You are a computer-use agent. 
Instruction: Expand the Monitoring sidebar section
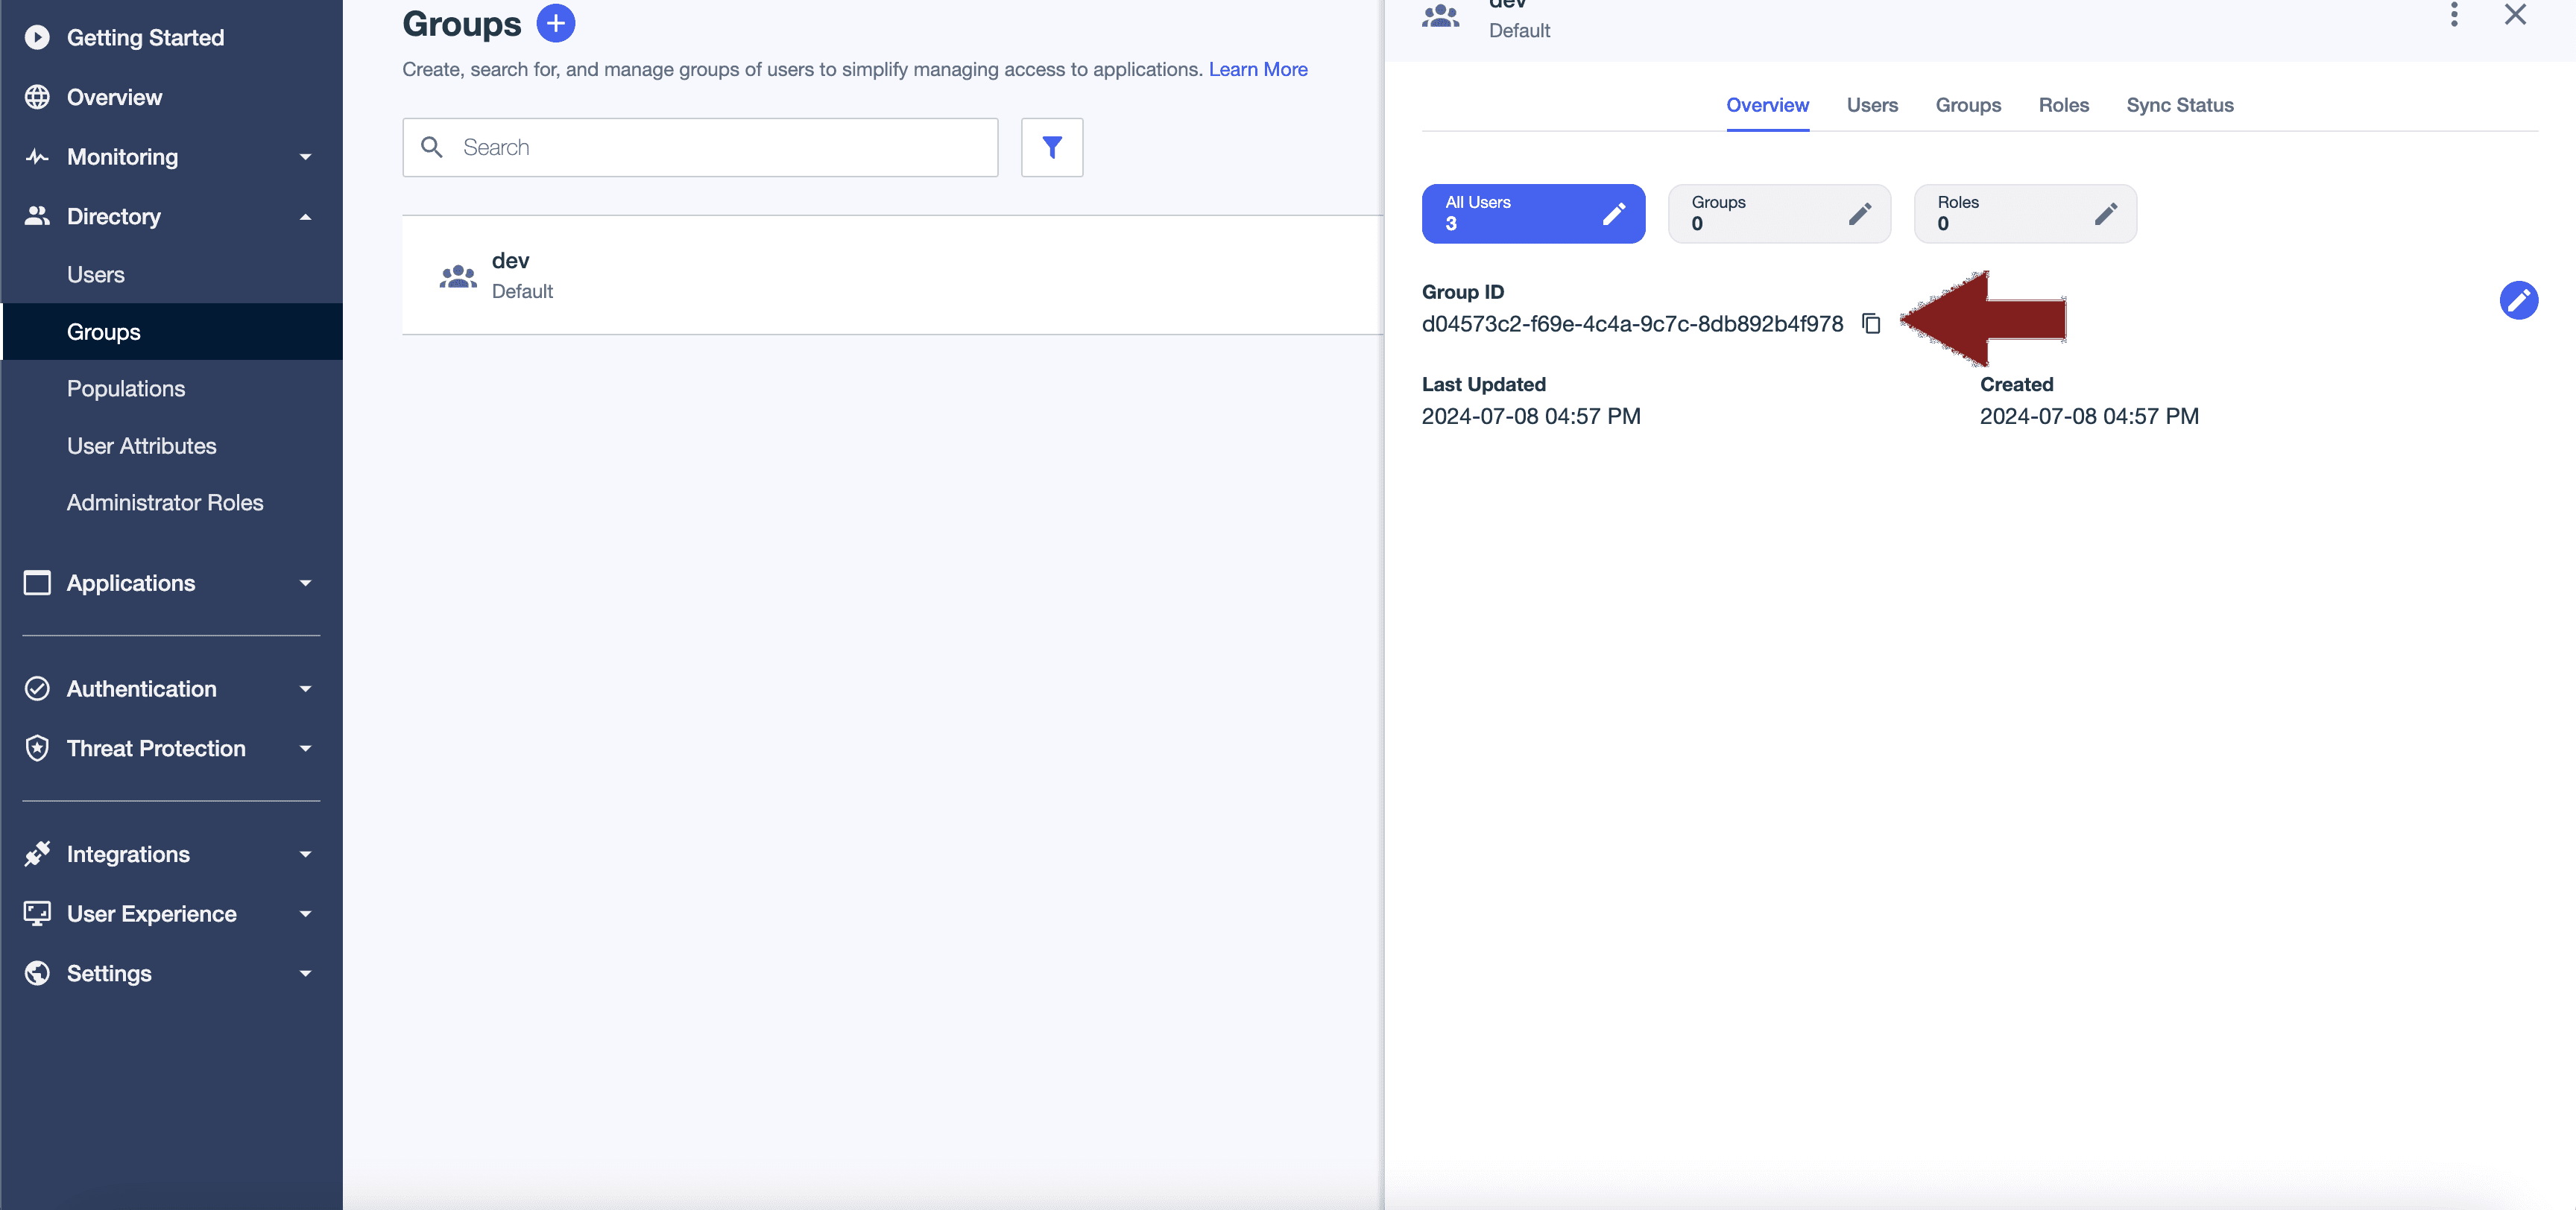click(170, 157)
